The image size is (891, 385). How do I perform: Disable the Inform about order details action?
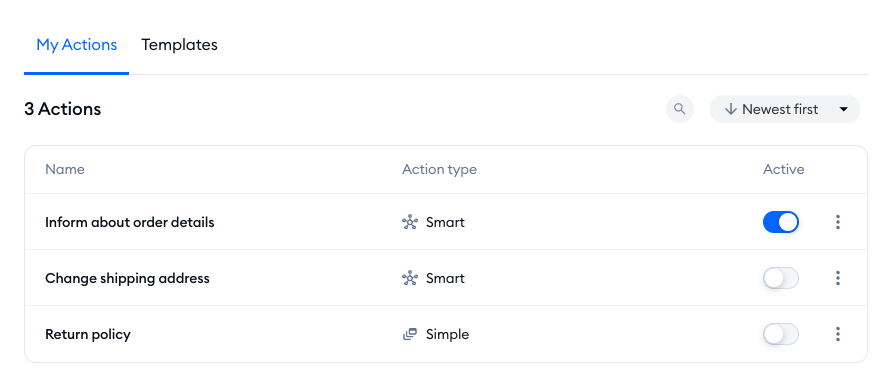point(781,222)
